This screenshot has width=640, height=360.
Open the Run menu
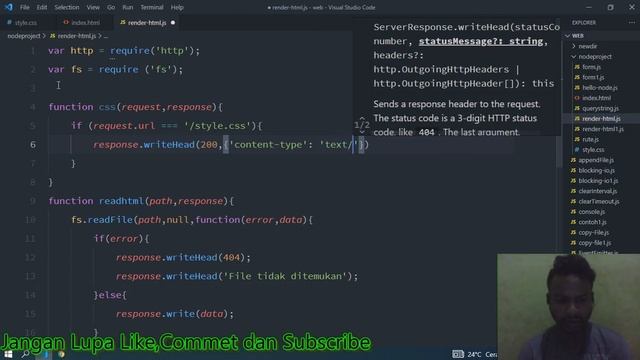click(128, 7)
